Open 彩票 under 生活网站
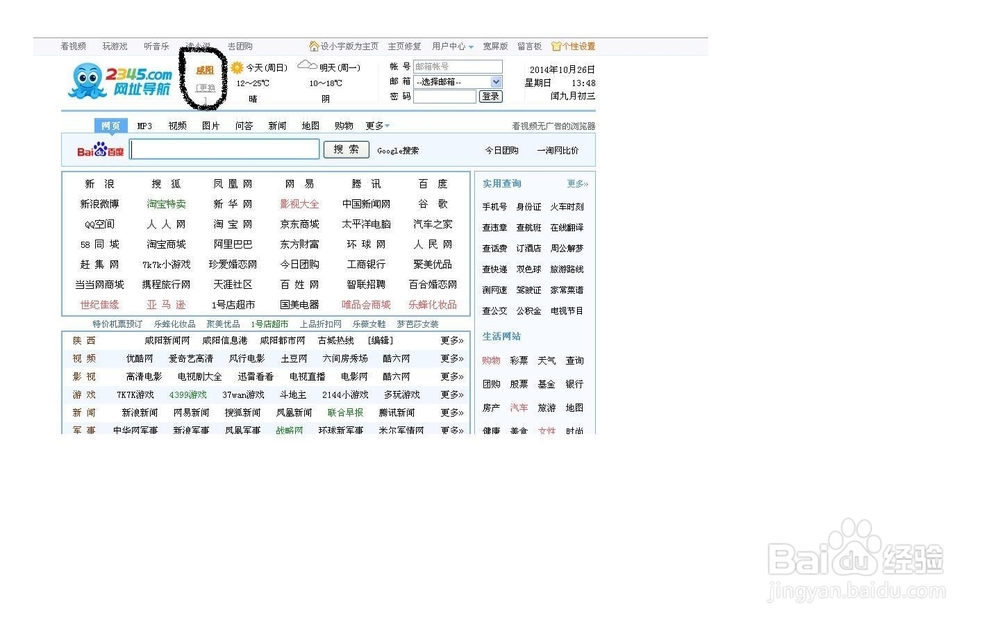 (x=519, y=360)
